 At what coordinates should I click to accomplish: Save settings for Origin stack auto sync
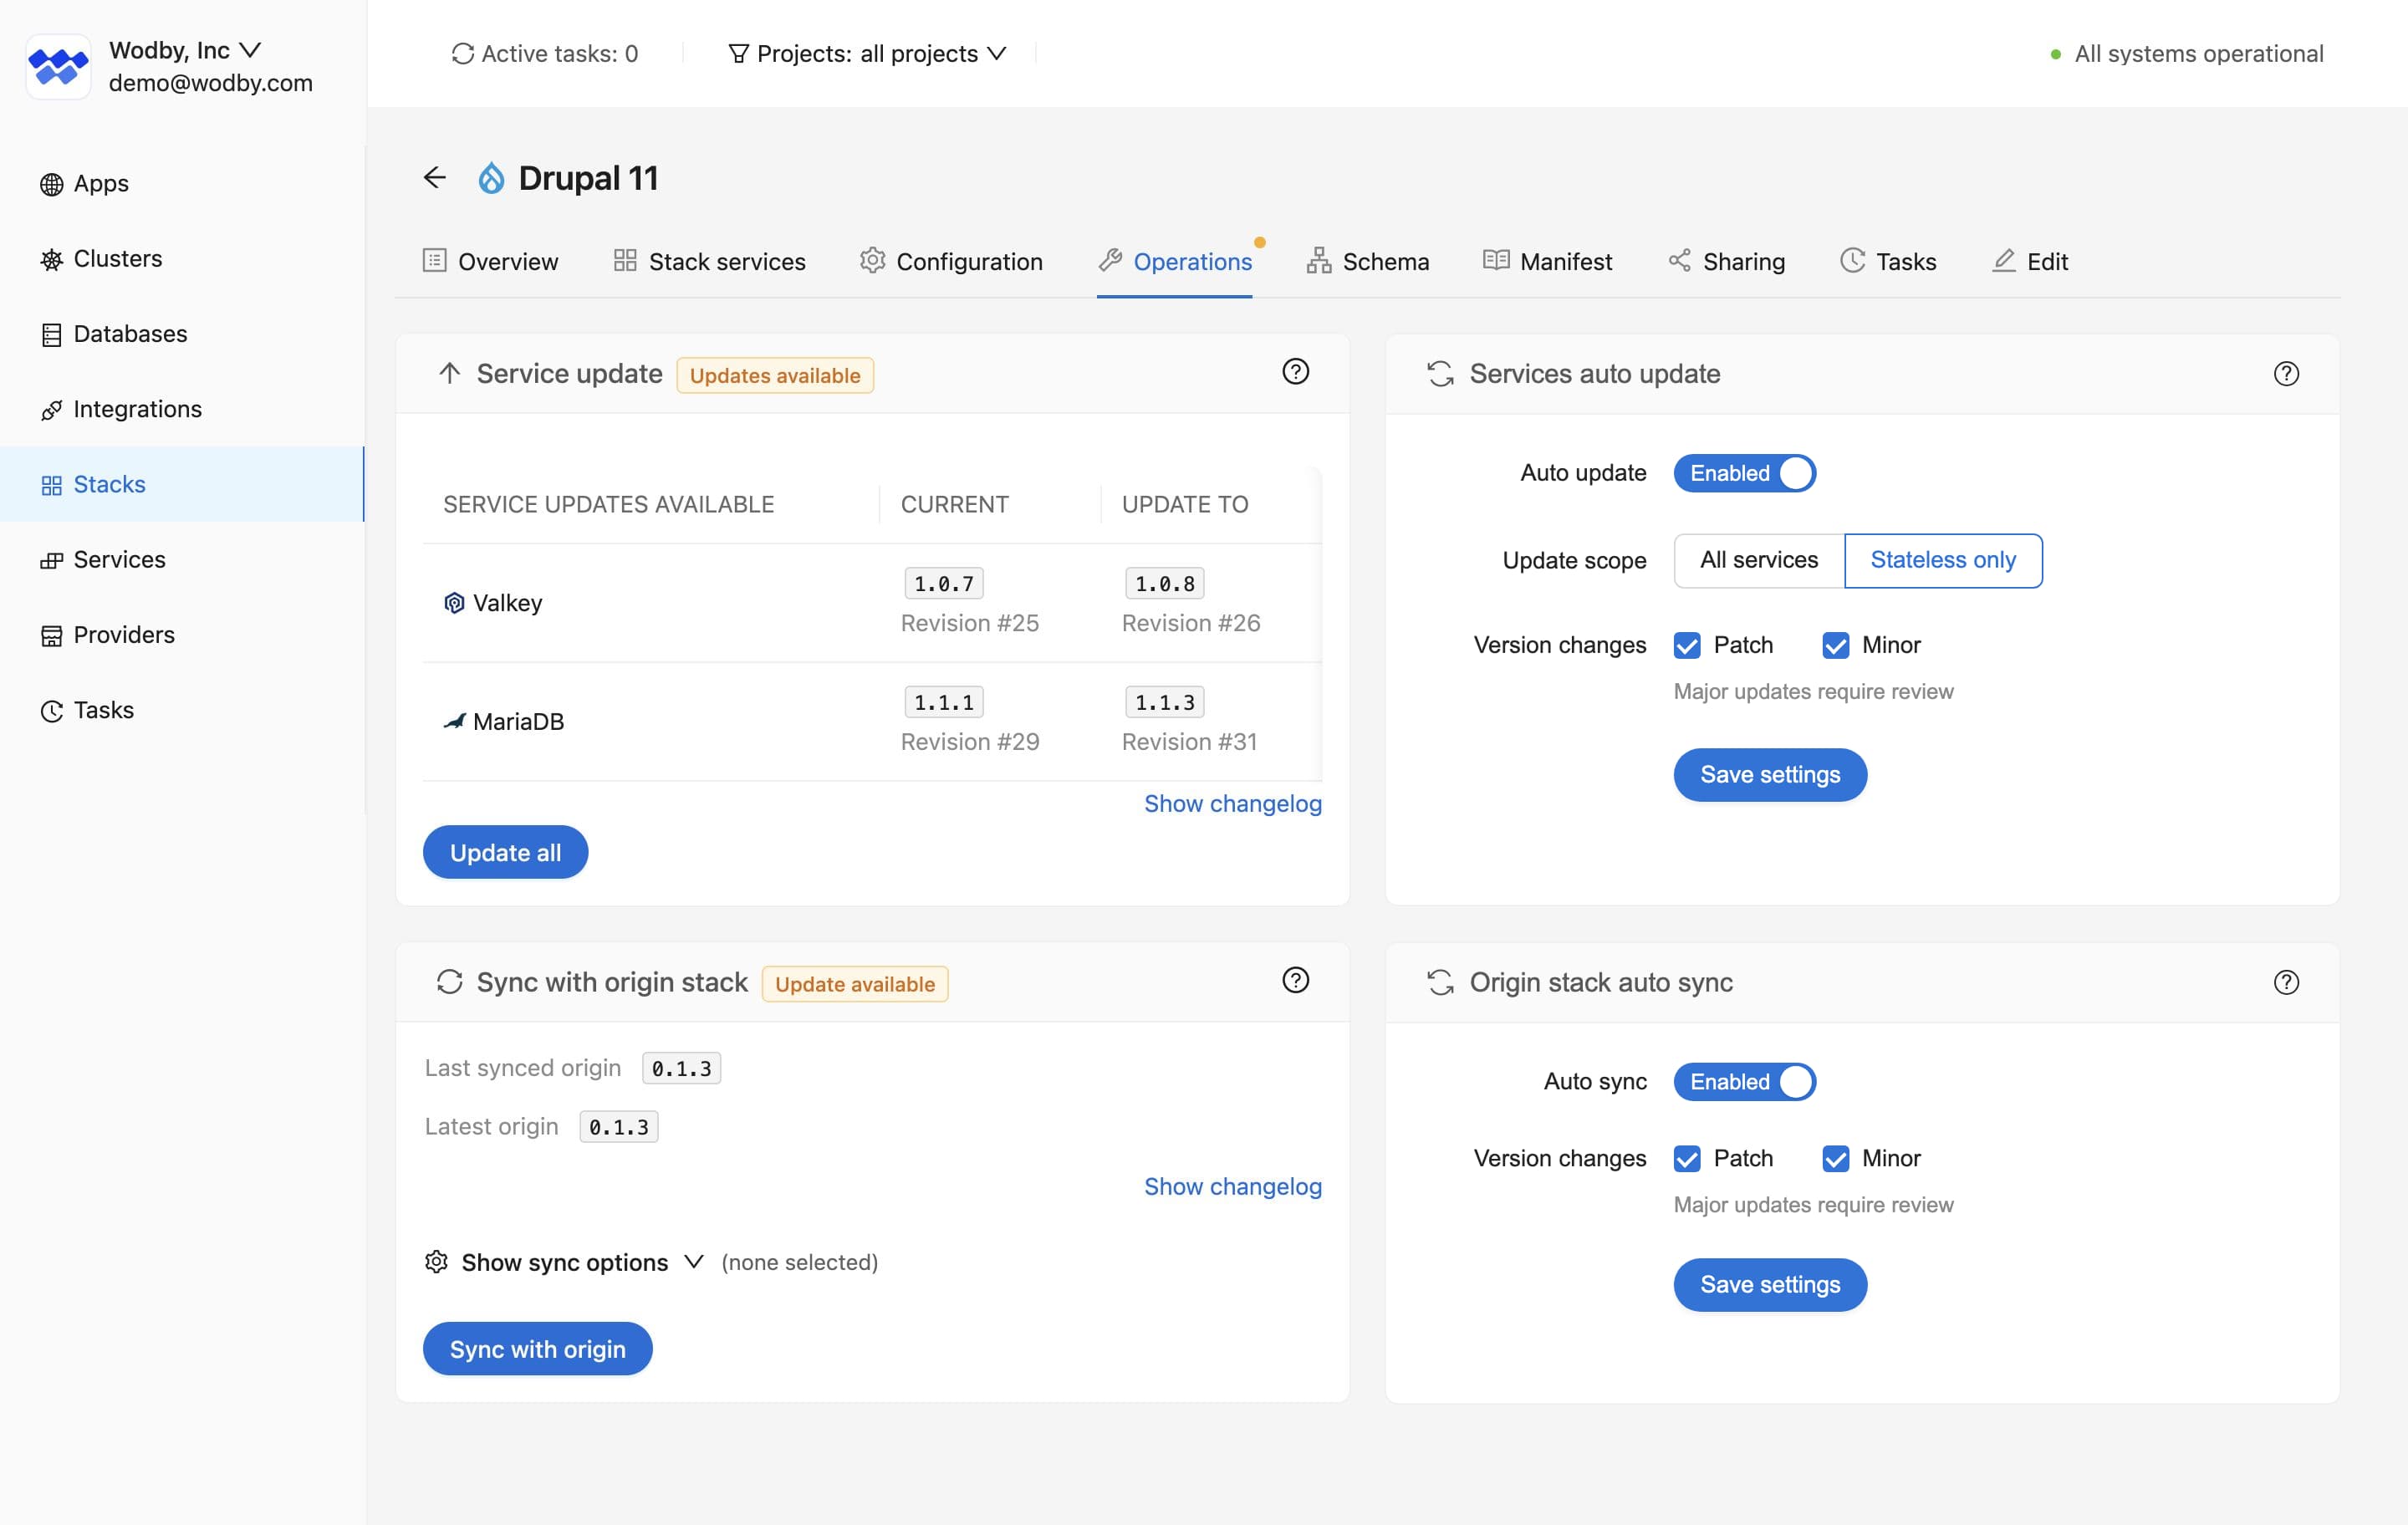[x=1769, y=1284]
